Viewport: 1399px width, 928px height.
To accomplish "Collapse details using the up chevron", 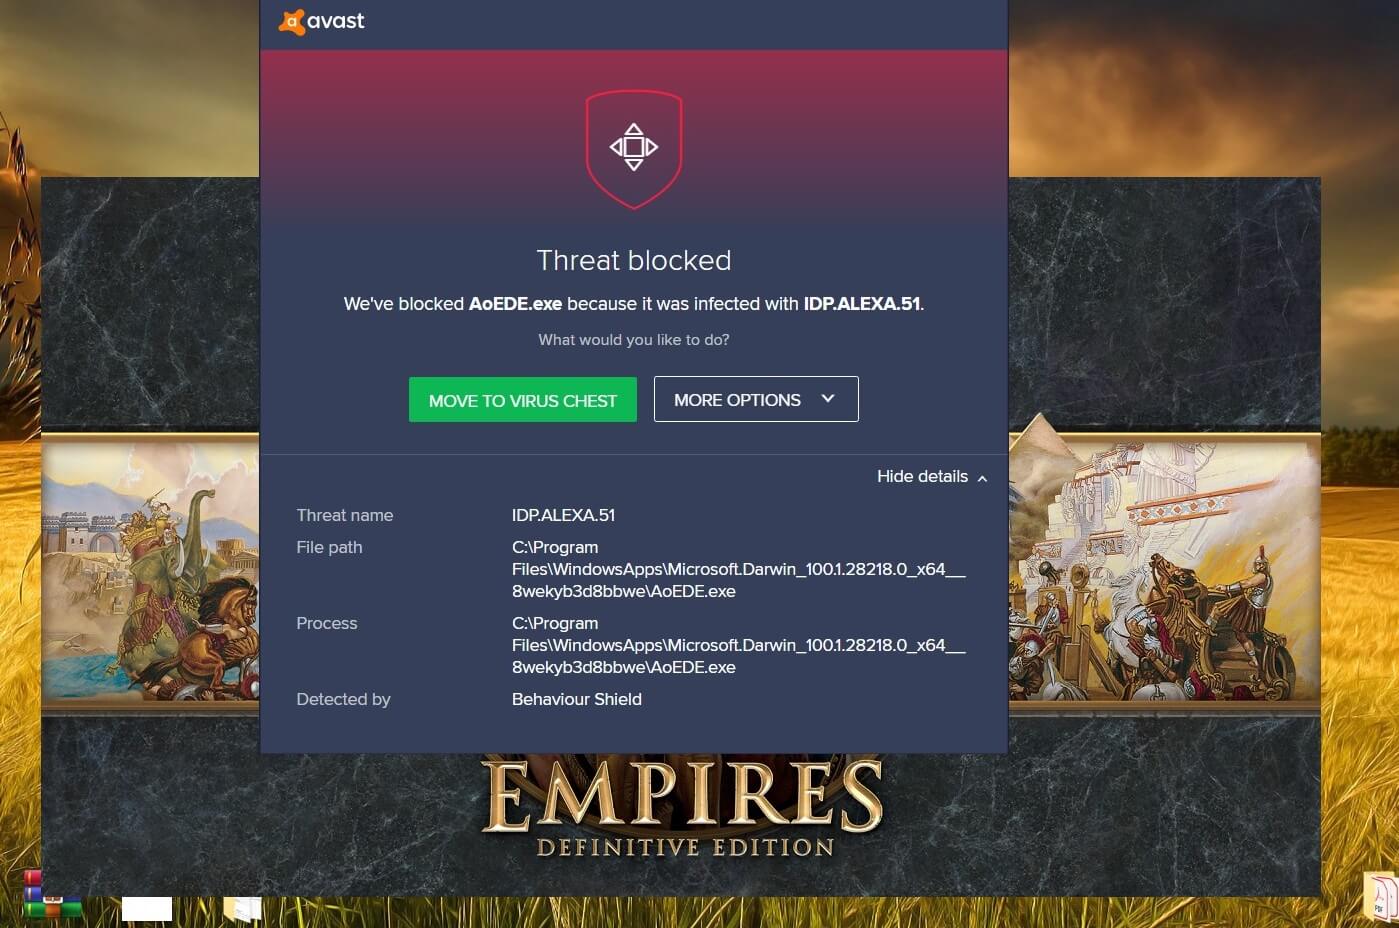I will [x=982, y=478].
